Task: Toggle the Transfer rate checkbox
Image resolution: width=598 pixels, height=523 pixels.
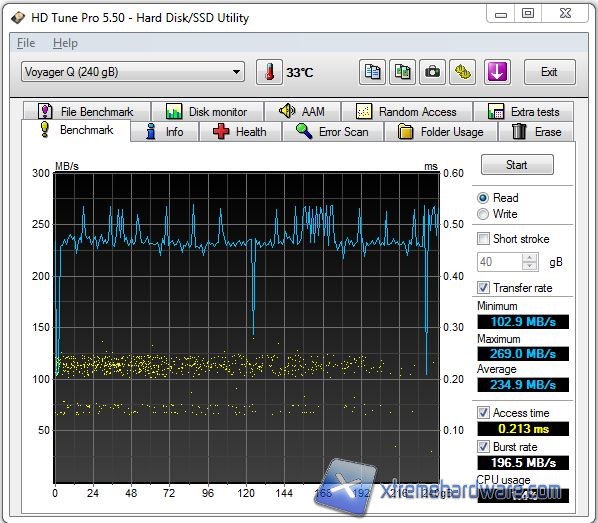Action: pyautogui.click(x=483, y=288)
